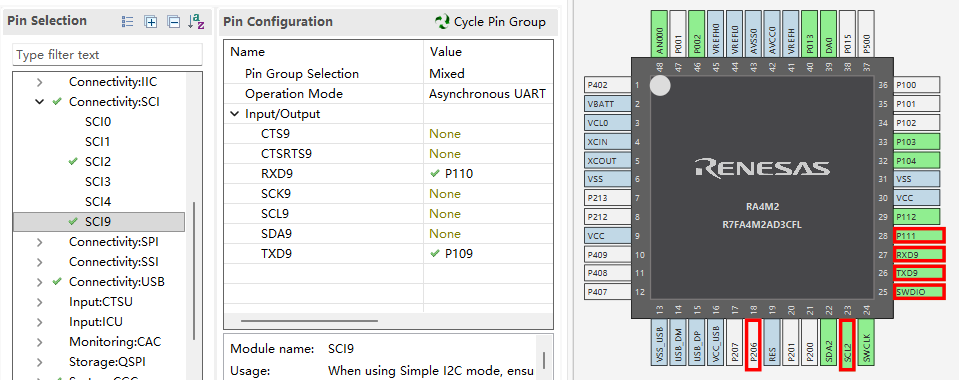
Task: Collapse the Input/Output property group
Action: (x=235, y=114)
